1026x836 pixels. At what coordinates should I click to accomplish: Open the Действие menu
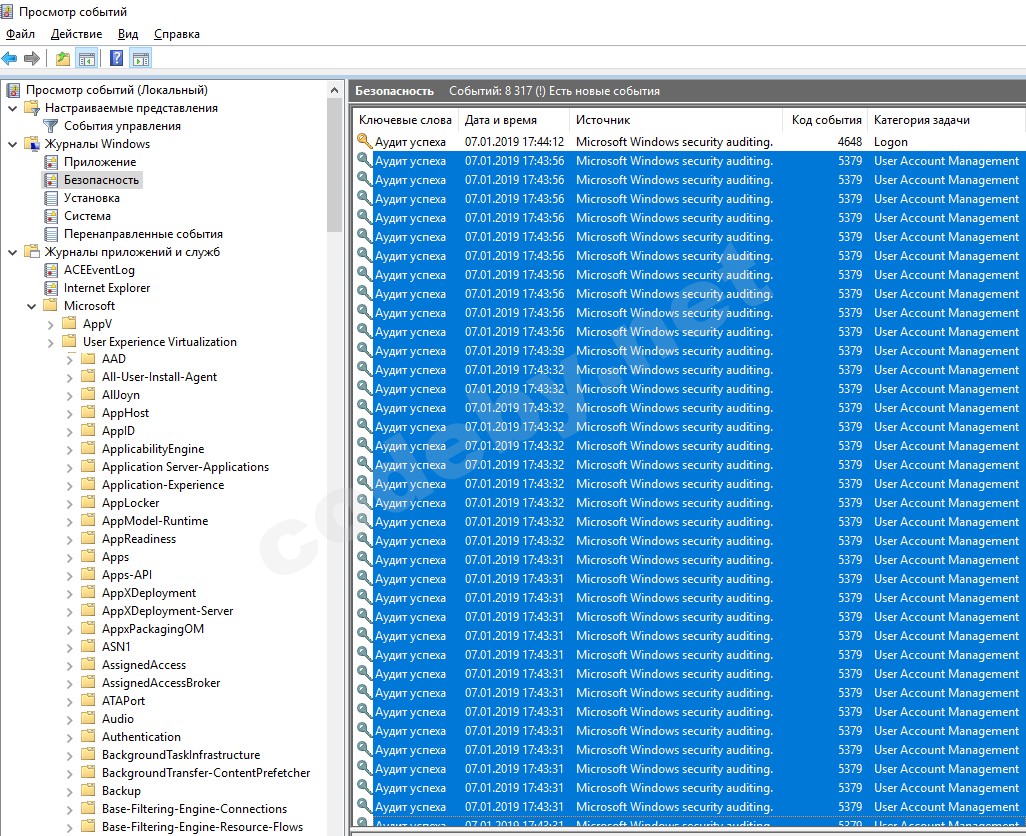pos(76,34)
